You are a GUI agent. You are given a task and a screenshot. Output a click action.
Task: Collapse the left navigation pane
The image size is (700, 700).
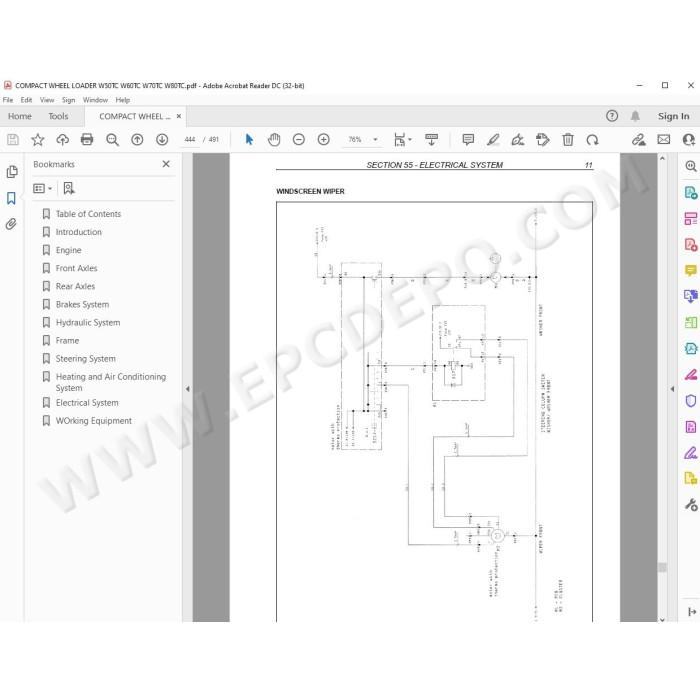coord(188,389)
